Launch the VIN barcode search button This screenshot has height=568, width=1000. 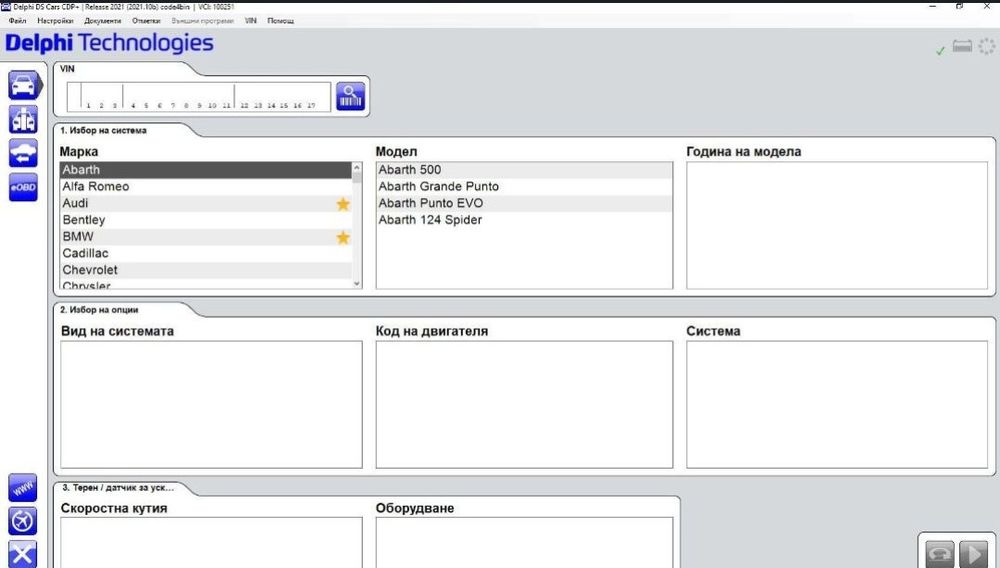351,96
